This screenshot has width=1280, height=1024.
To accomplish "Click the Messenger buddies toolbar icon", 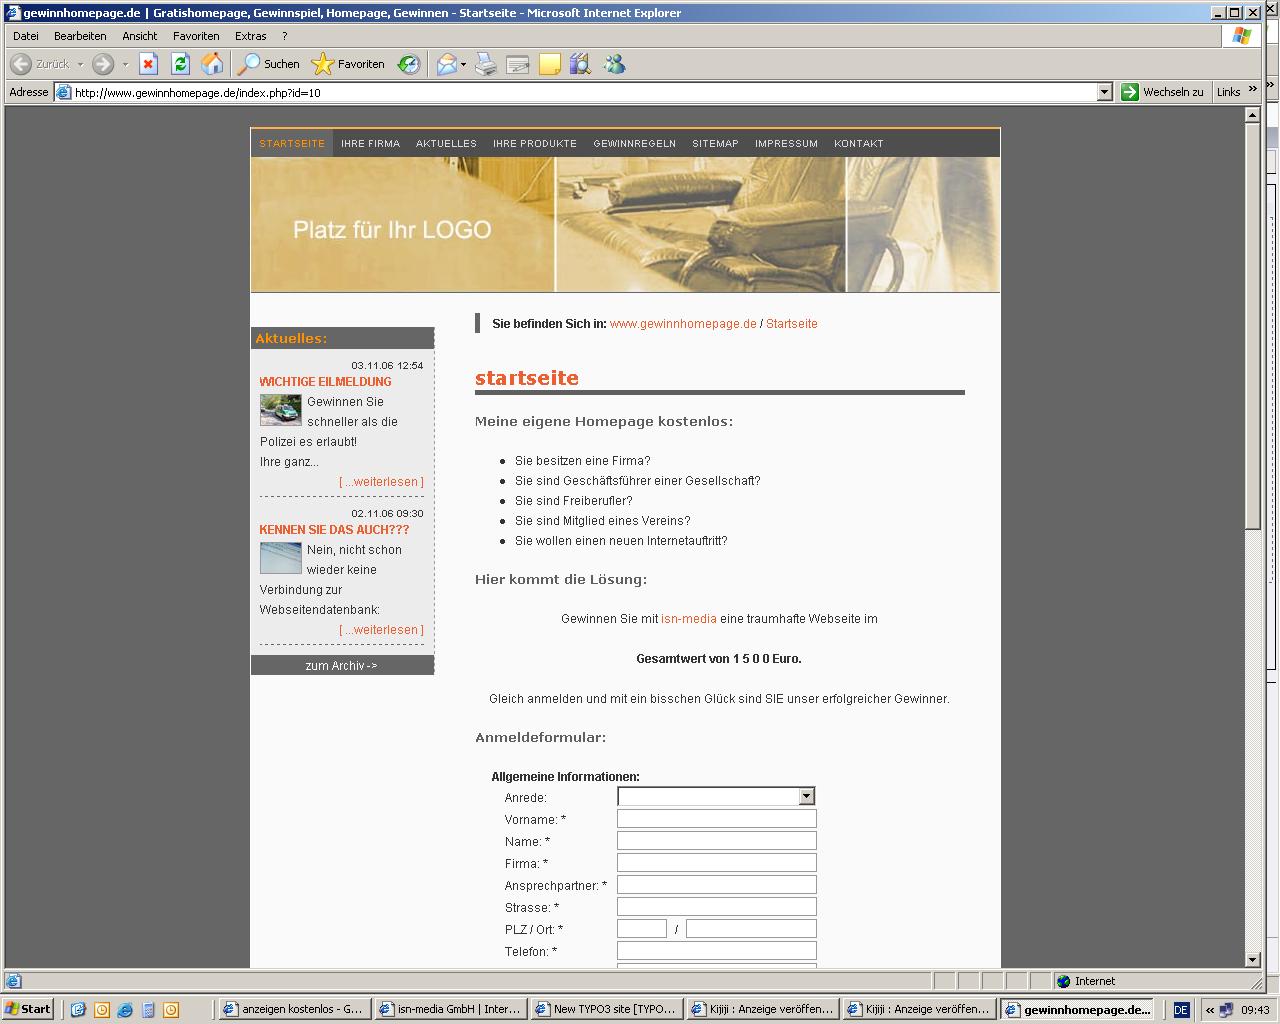I will [x=614, y=64].
